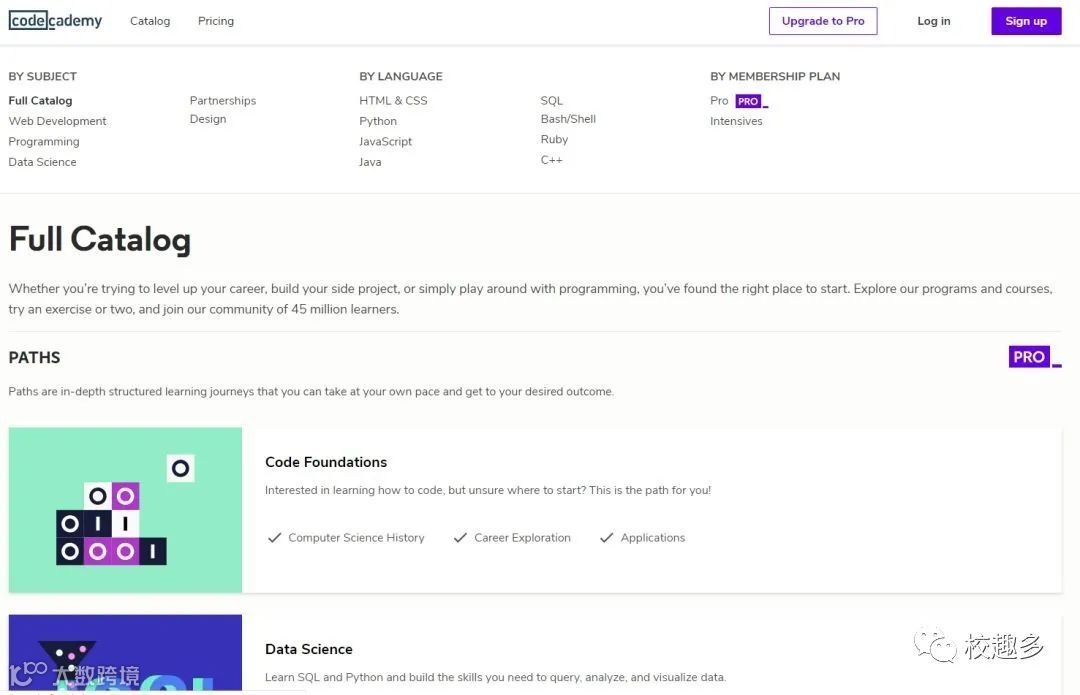
Task: Click the Applications item
Action: [642, 538]
